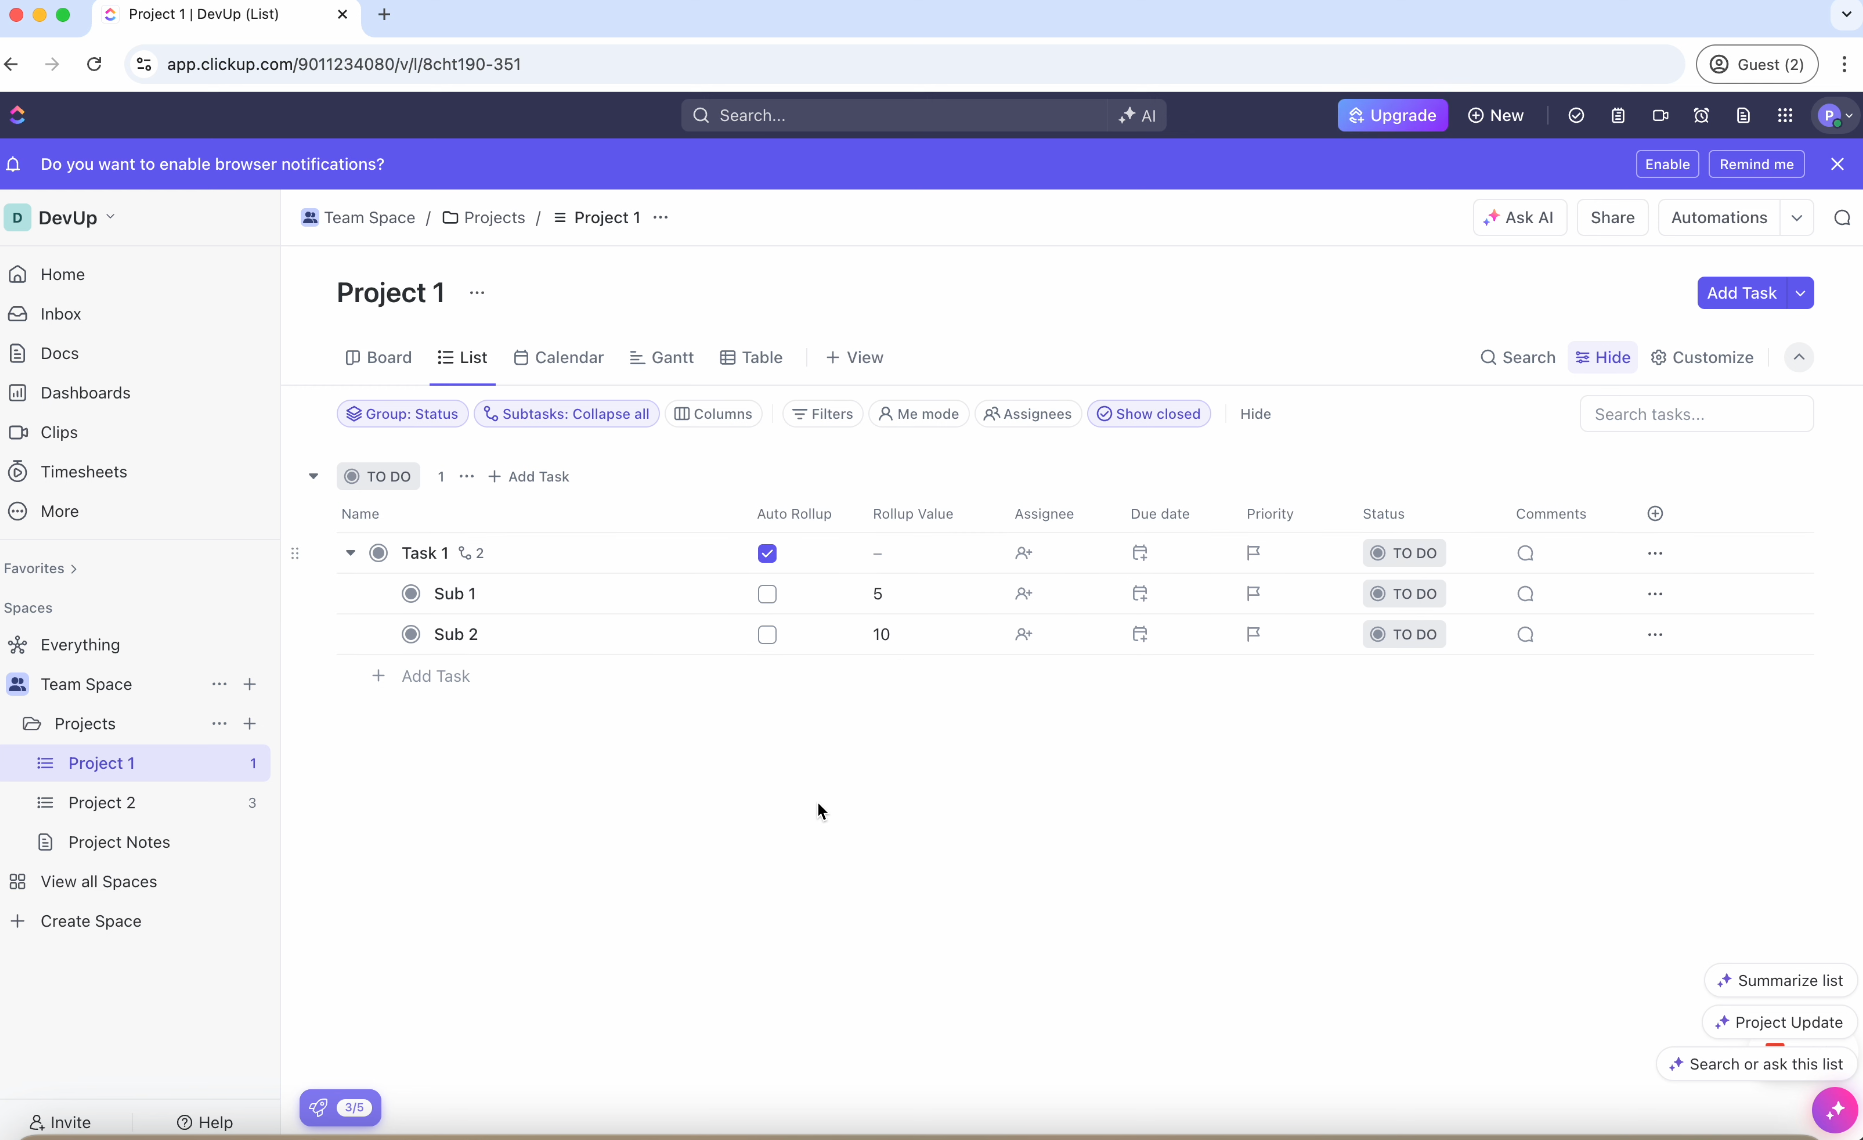Disable Auto Rollup for Task 1

(766, 553)
